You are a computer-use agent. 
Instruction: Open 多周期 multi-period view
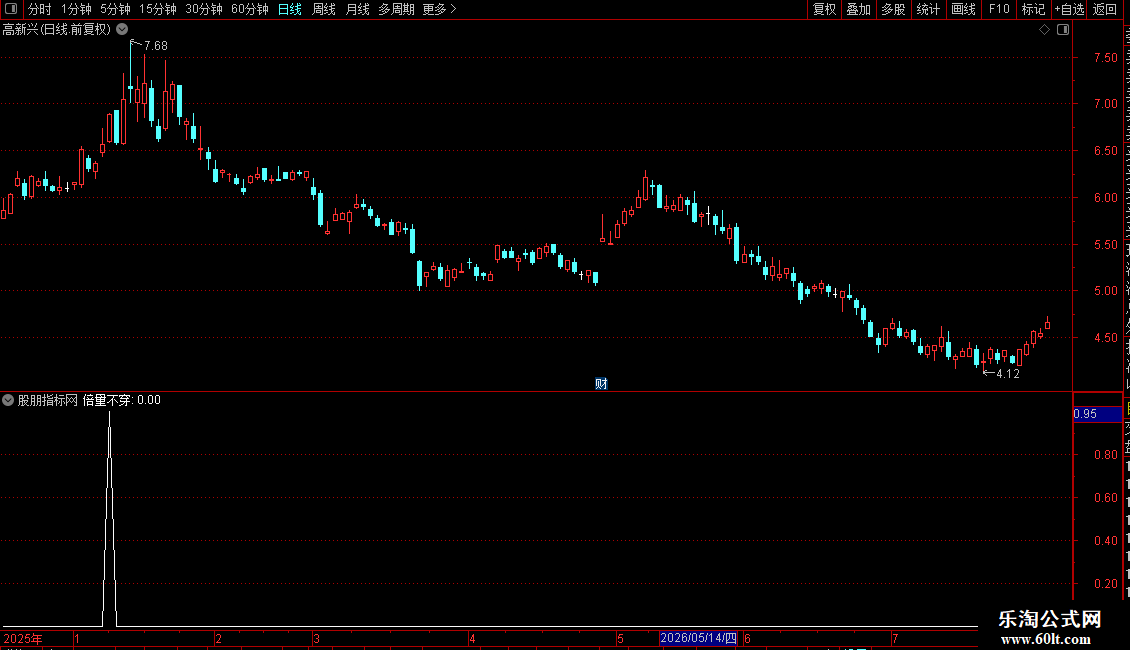point(396,9)
